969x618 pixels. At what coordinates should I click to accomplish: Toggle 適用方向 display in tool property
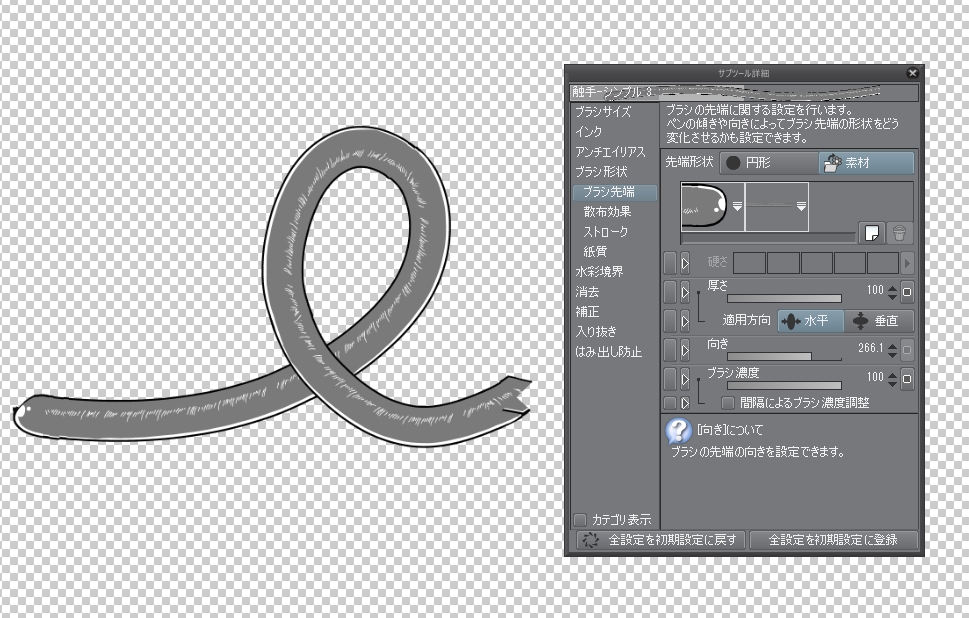point(670,321)
